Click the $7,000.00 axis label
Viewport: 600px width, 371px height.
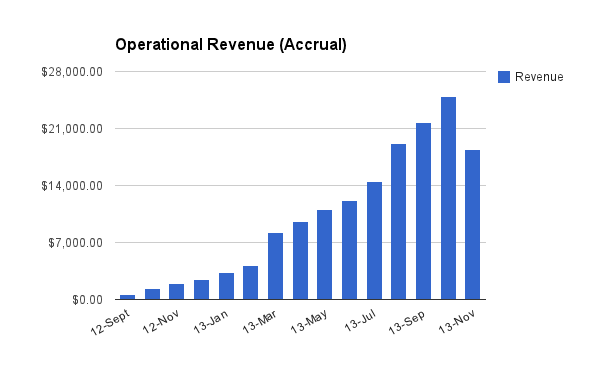(75, 243)
